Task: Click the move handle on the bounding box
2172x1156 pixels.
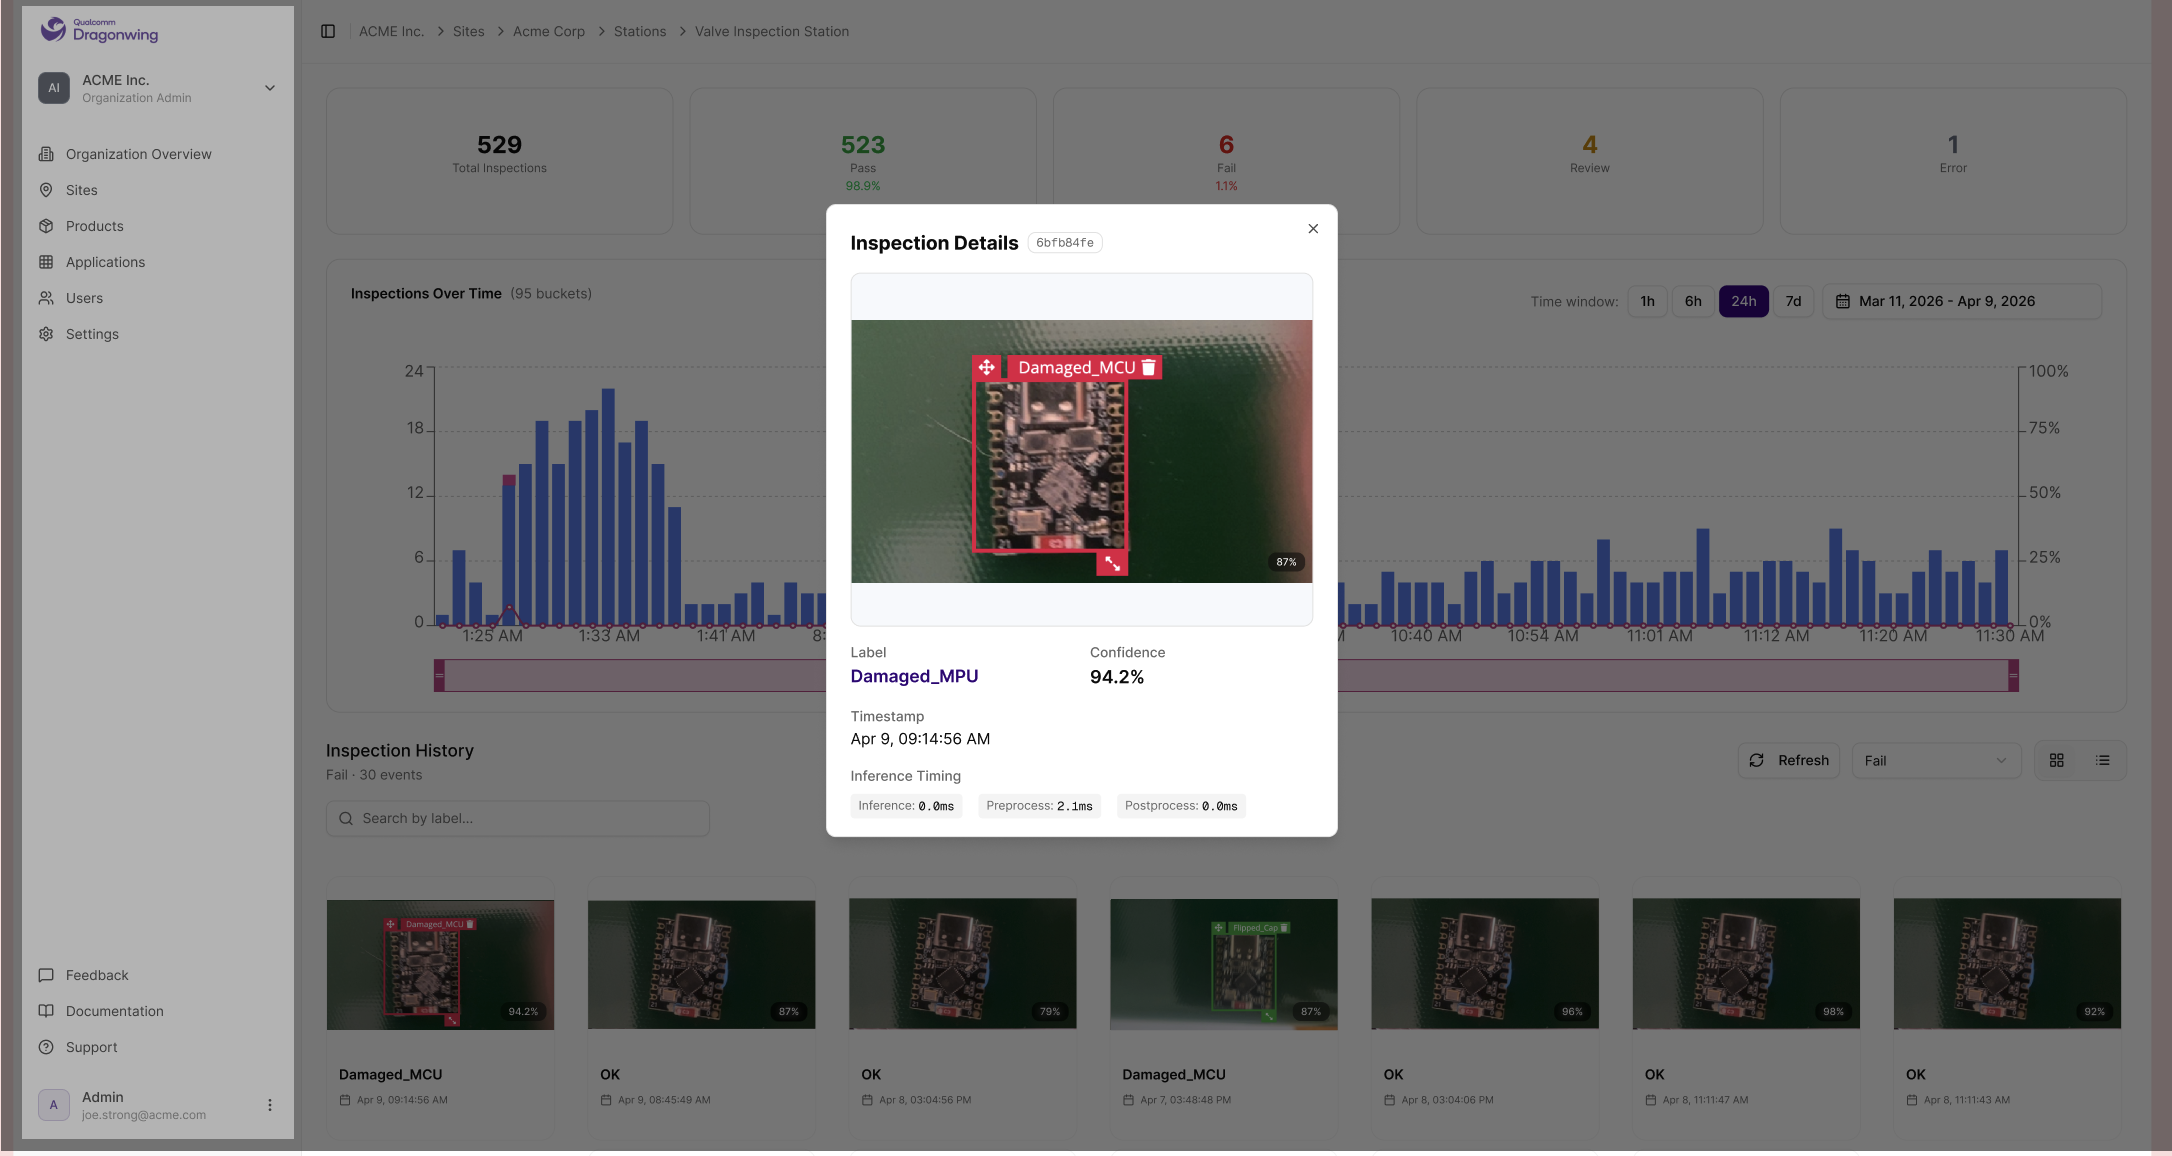Action: 986,367
